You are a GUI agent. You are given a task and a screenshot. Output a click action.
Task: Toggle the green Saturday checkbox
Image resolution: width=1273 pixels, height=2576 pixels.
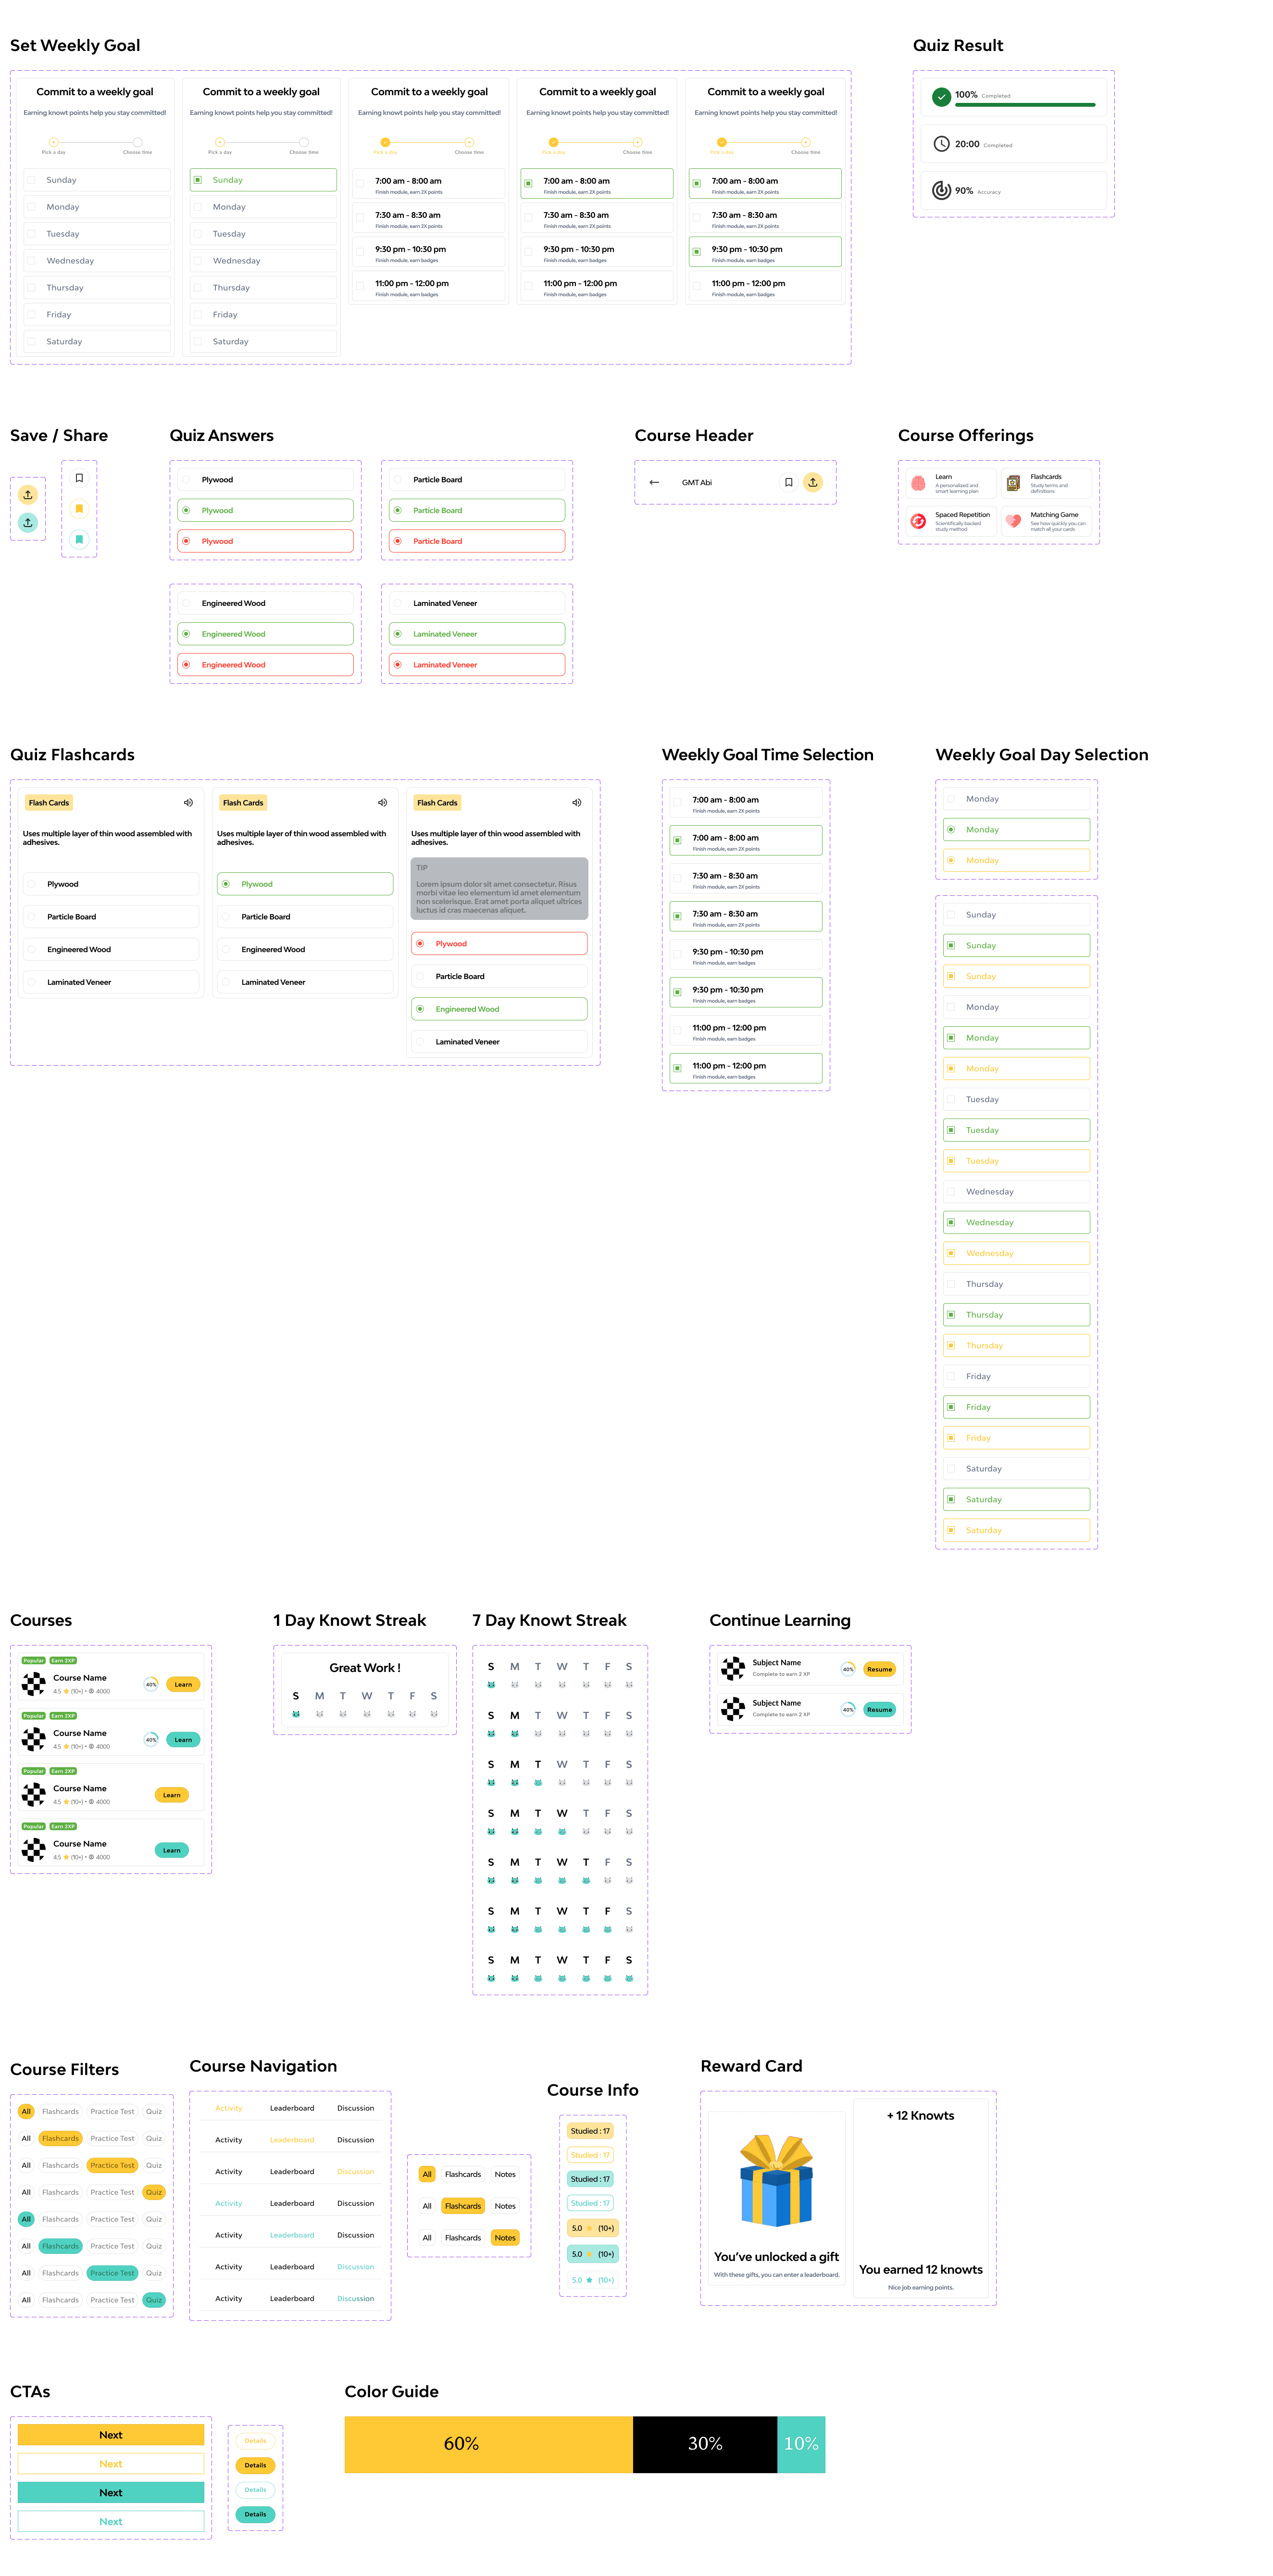point(951,1499)
